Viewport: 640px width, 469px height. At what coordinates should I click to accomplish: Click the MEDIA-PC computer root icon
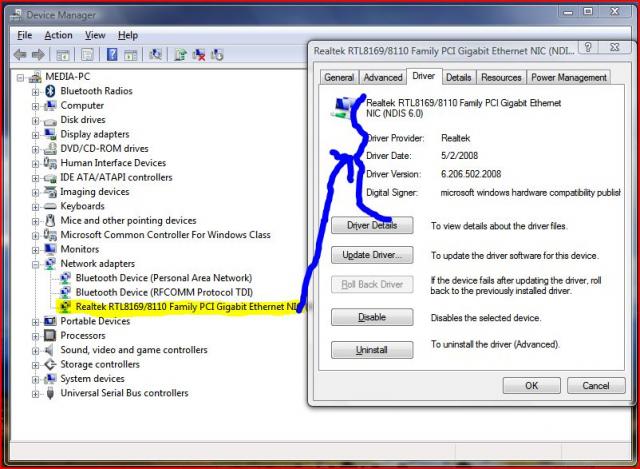coord(36,77)
